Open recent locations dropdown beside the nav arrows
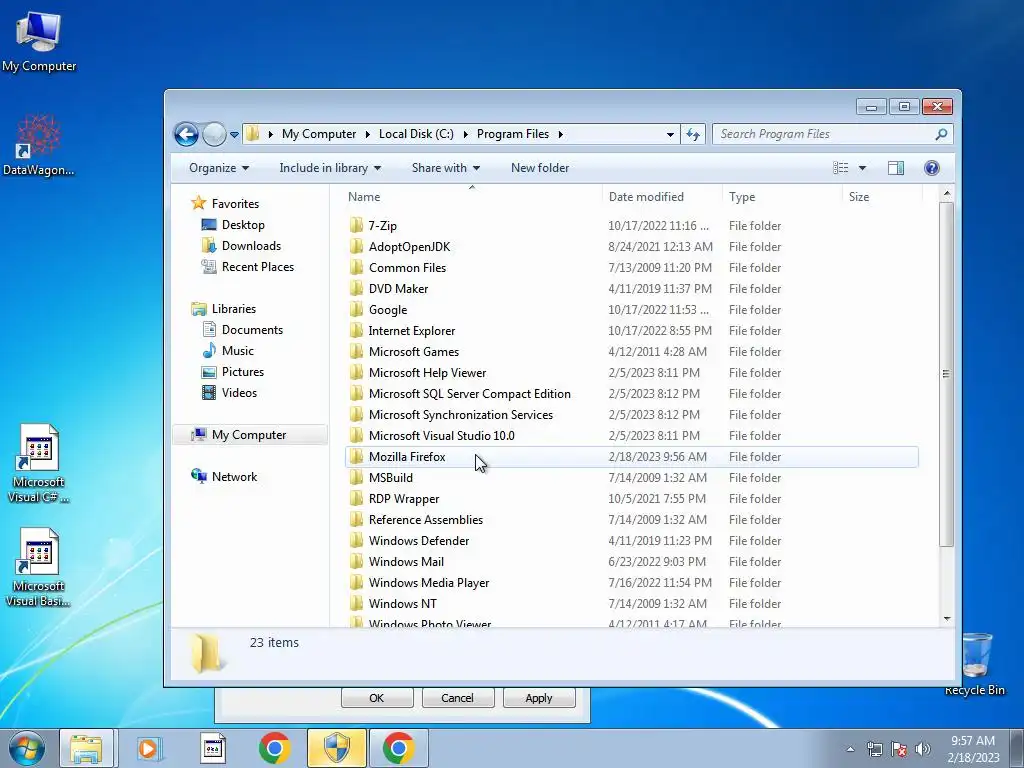Screen dimensions: 1024x768 click(234, 135)
